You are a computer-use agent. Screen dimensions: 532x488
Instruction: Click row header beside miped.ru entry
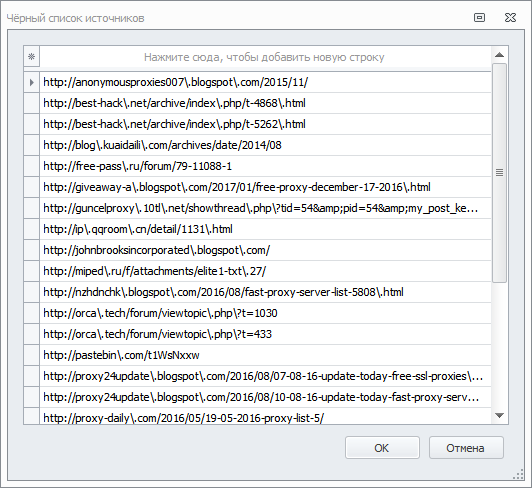tap(32, 271)
